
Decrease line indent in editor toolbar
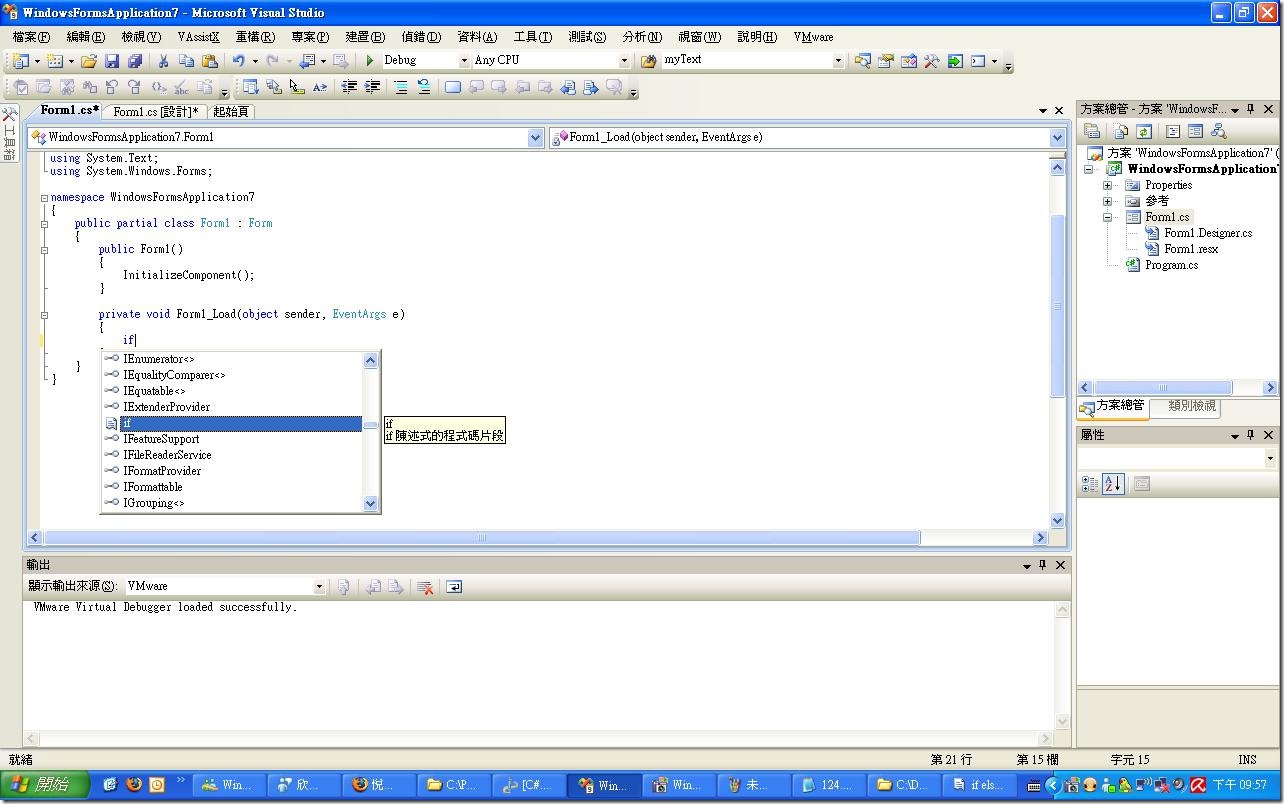click(349, 87)
